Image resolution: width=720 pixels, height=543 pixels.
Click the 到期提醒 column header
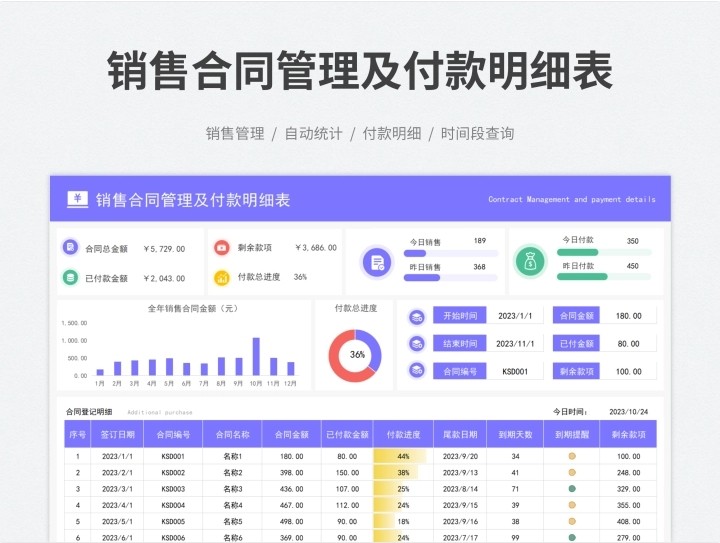pyautogui.click(x=572, y=434)
